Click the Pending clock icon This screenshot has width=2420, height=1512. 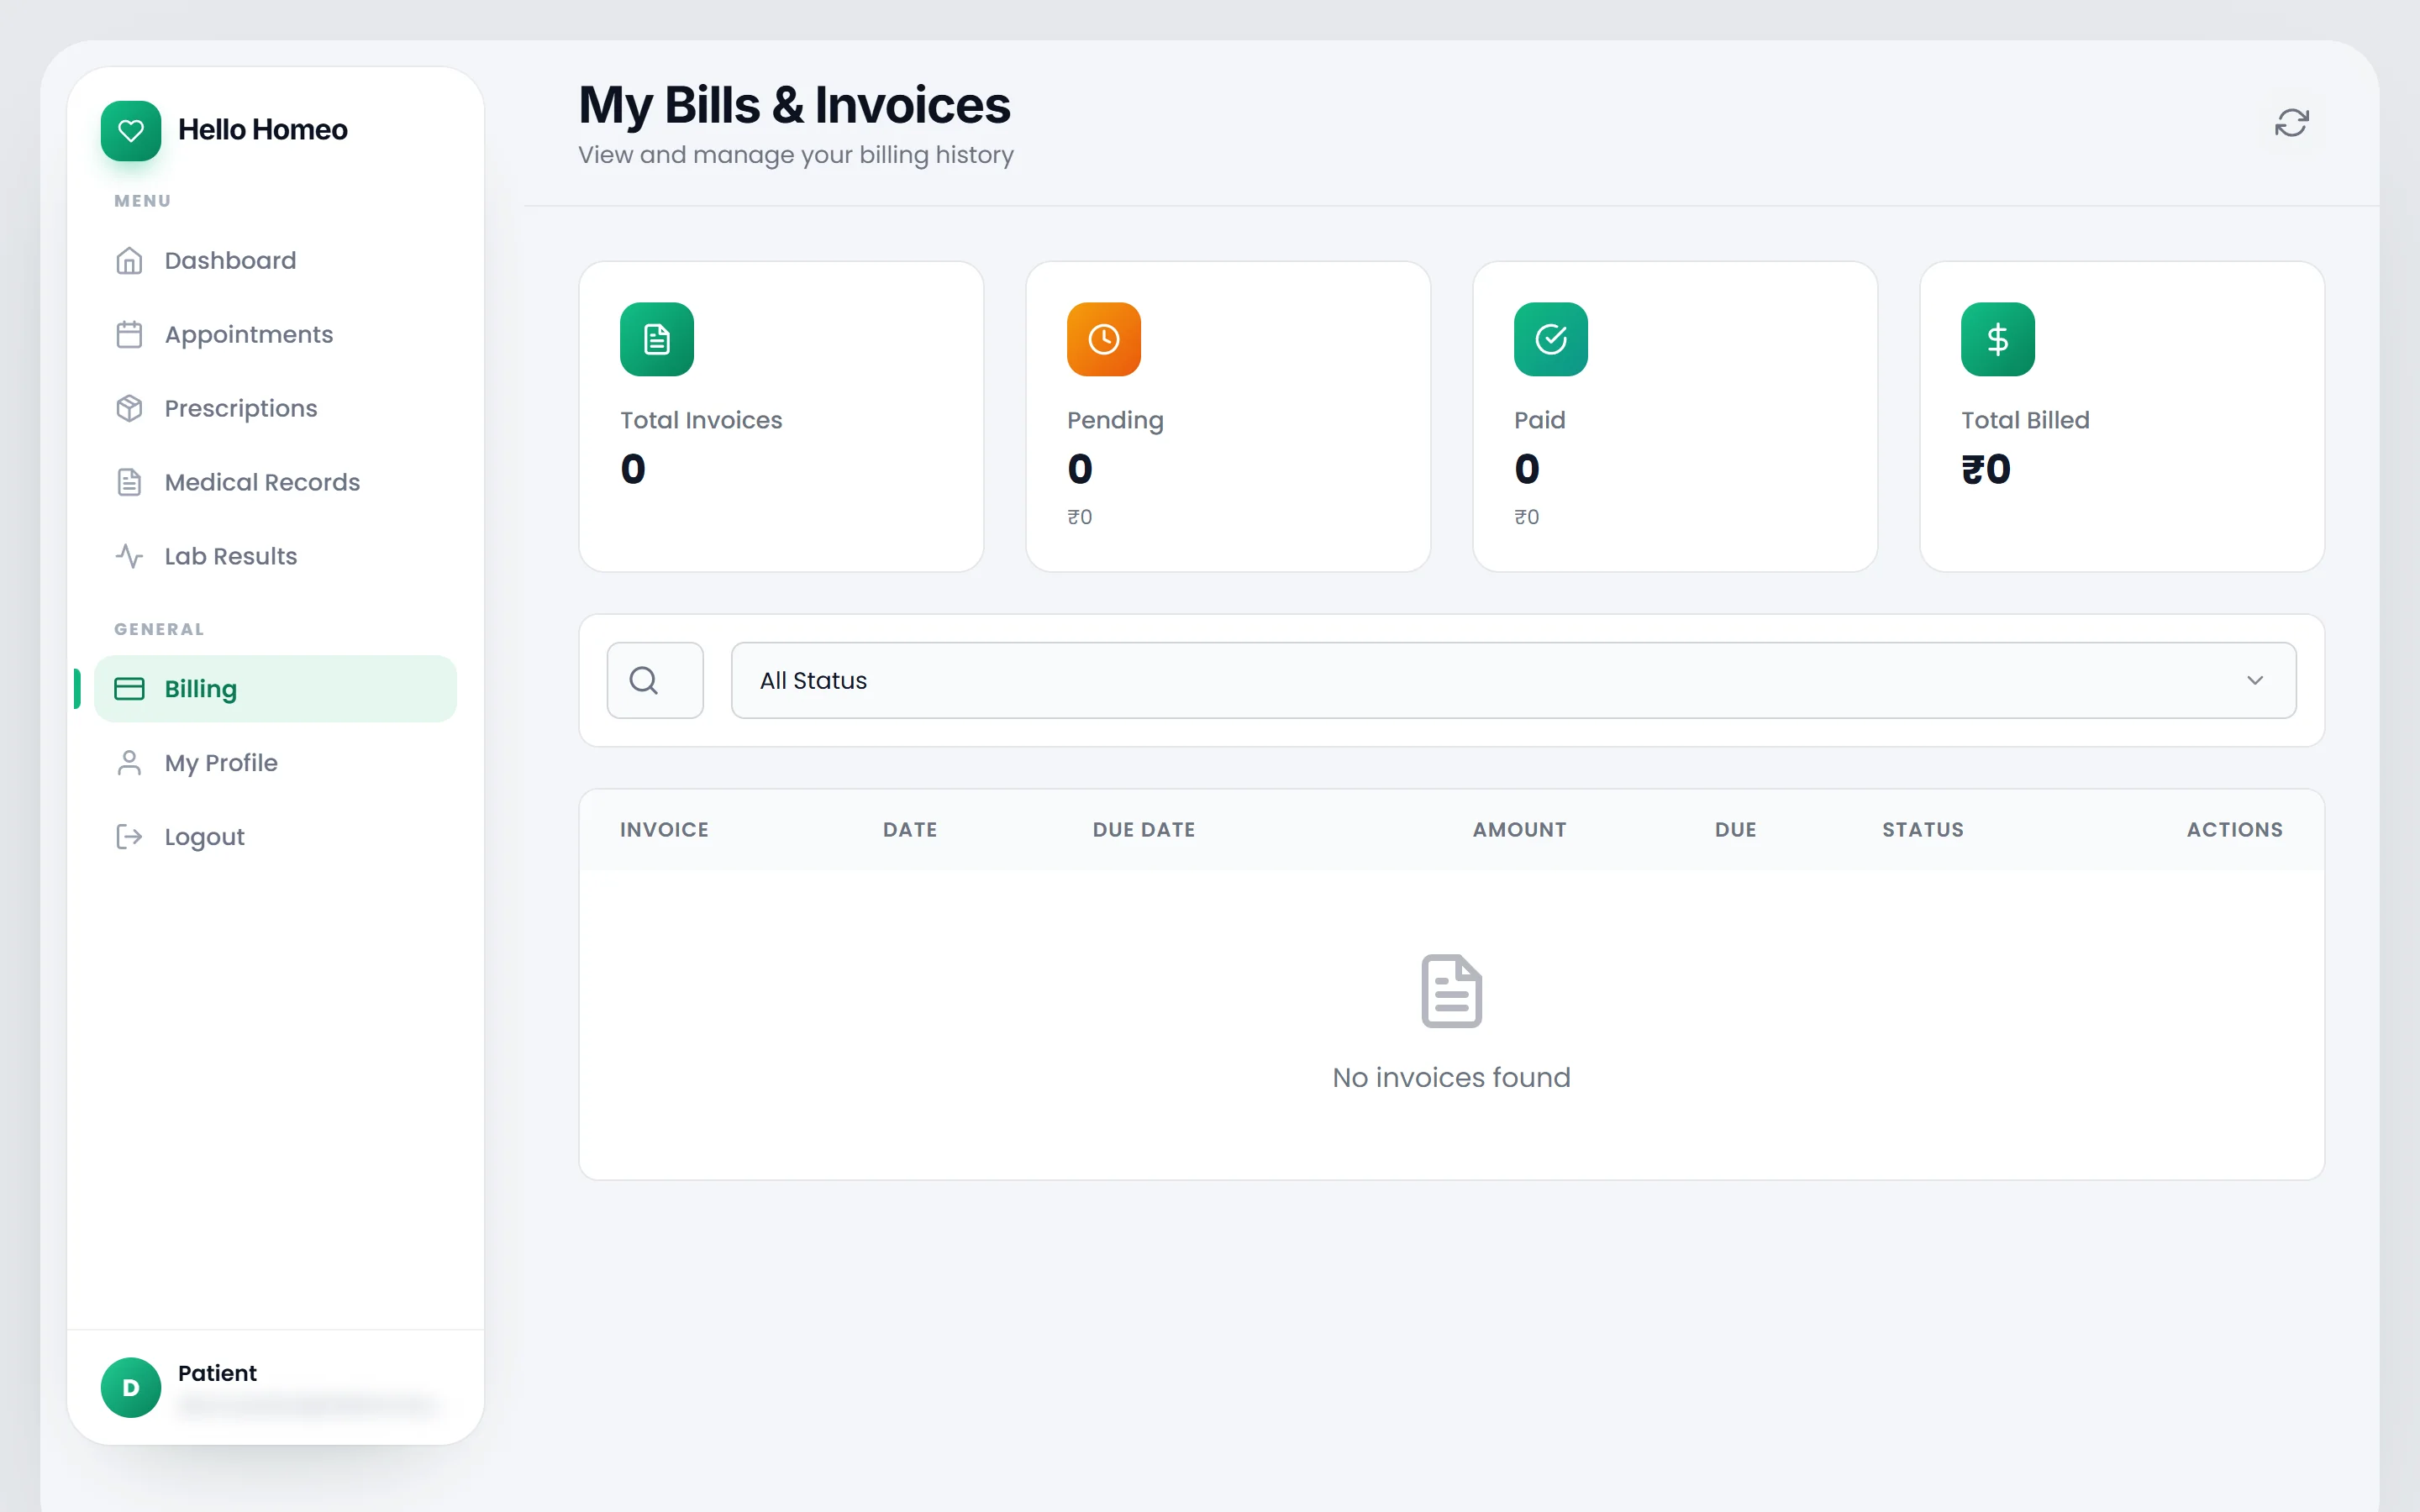click(1104, 339)
